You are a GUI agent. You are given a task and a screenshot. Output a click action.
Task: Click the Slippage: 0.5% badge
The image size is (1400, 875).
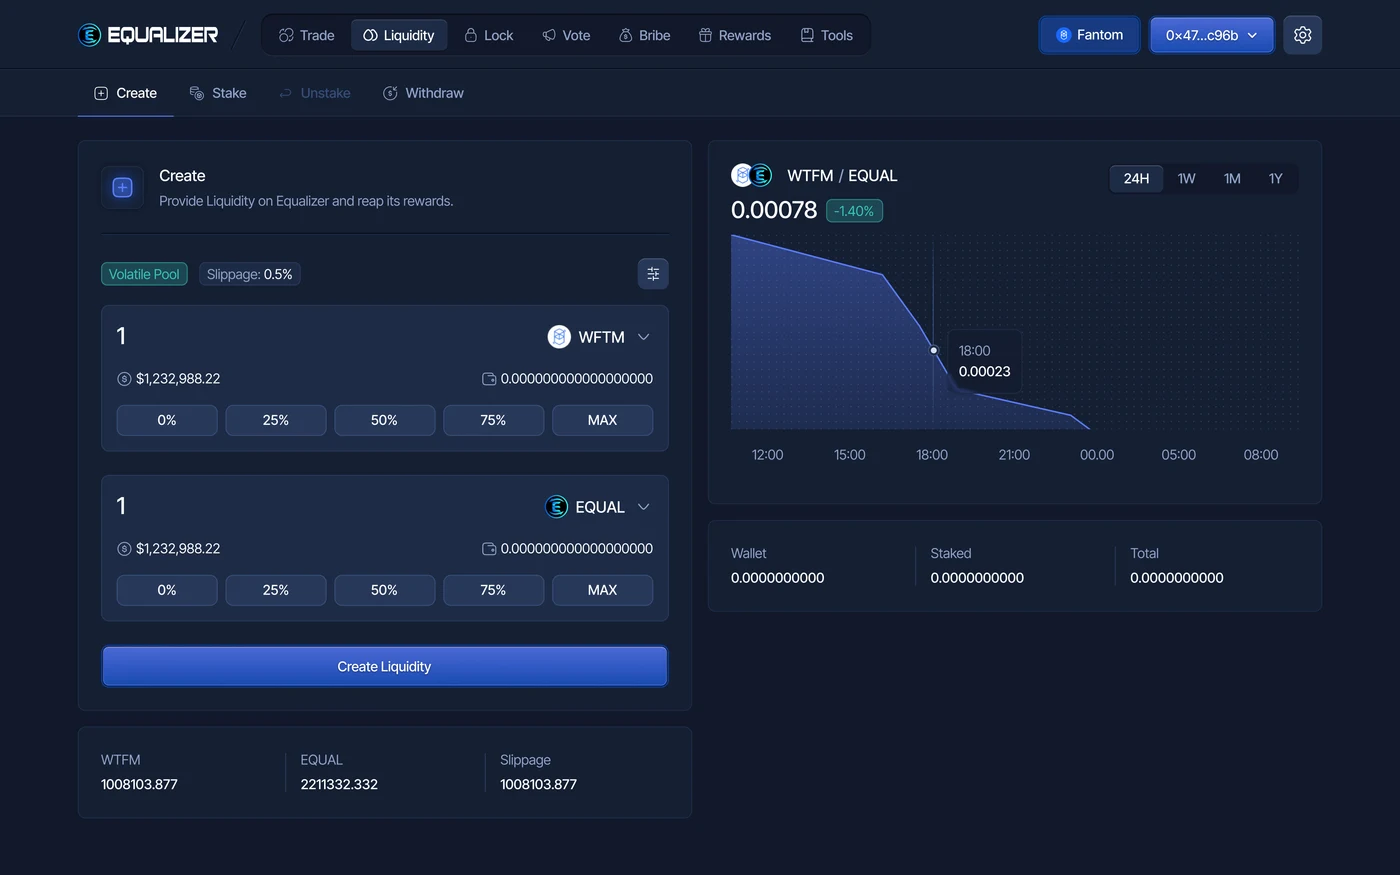(250, 274)
